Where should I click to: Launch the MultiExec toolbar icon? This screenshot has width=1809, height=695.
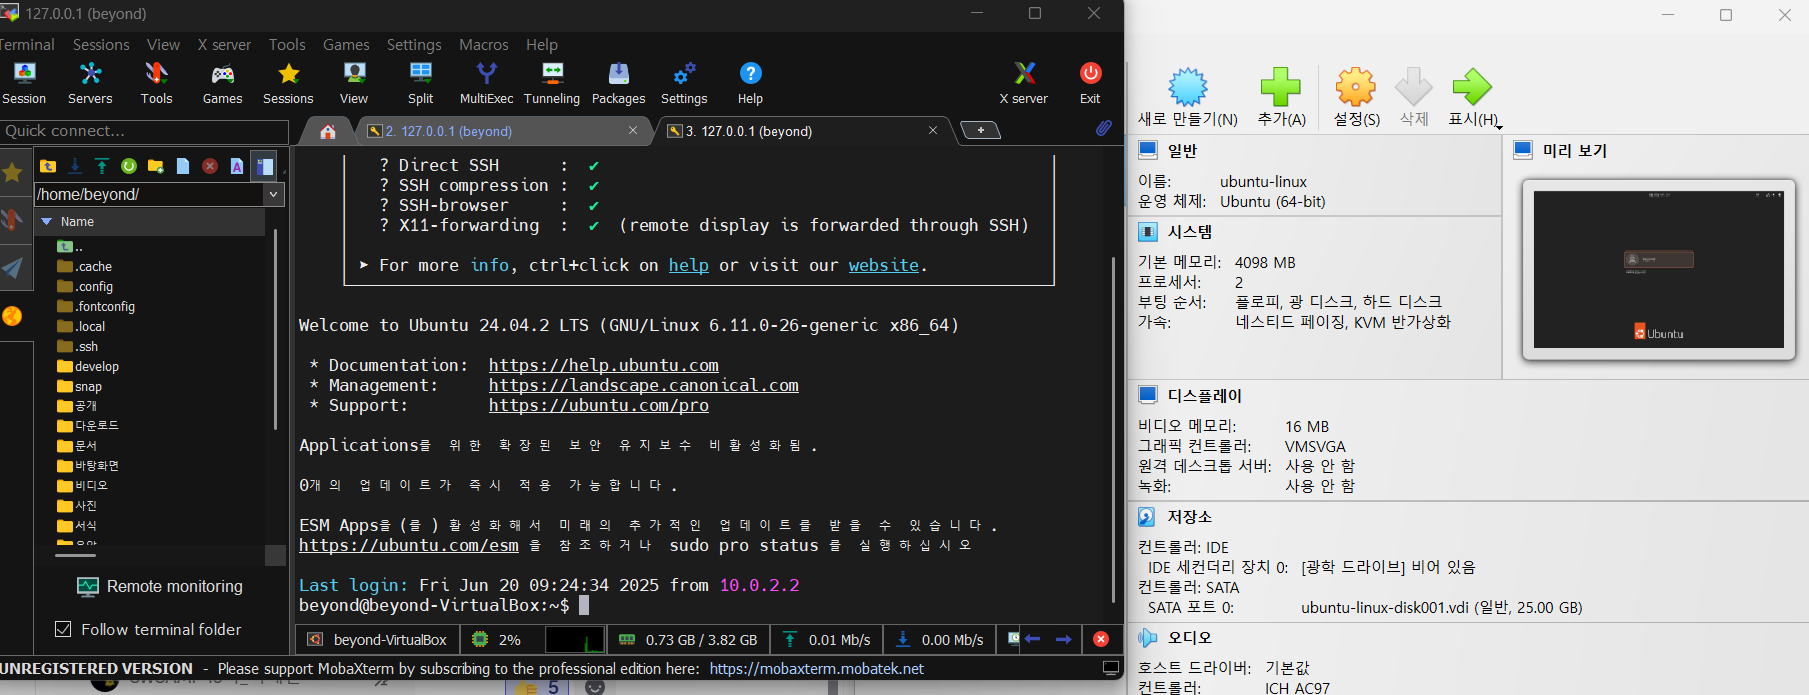tap(486, 83)
